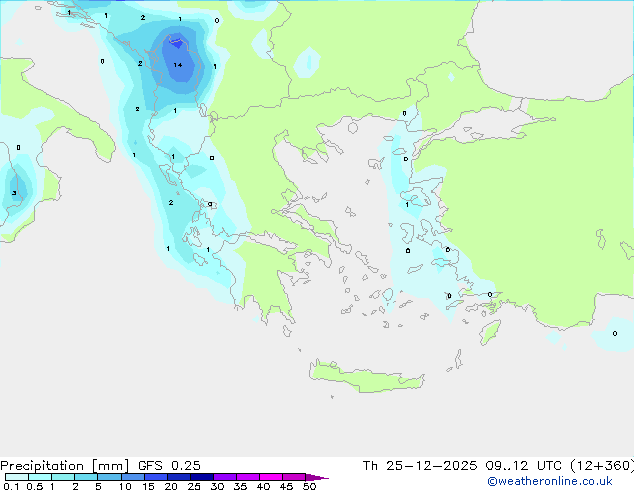The height and width of the screenshot is (490, 634).
Task: Click the '3' precipitation value near Italy
Action: coord(14,193)
